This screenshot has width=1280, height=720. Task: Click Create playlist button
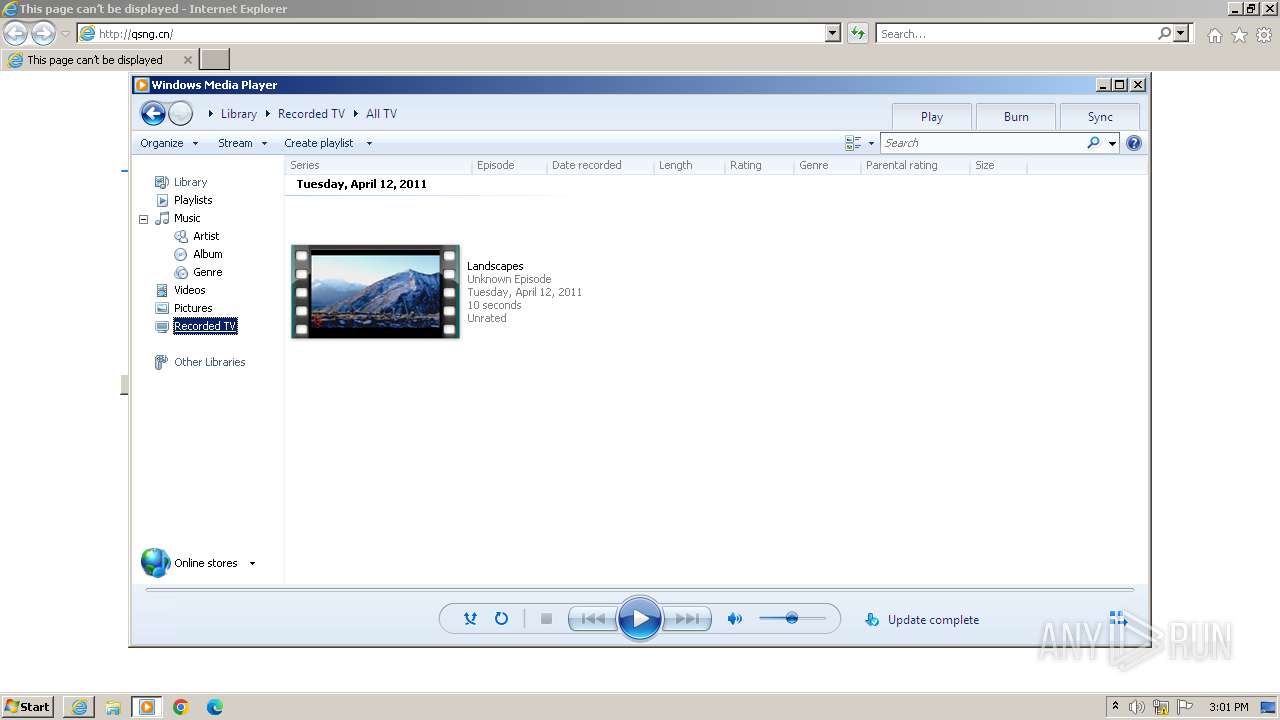[x=319, y=143]
